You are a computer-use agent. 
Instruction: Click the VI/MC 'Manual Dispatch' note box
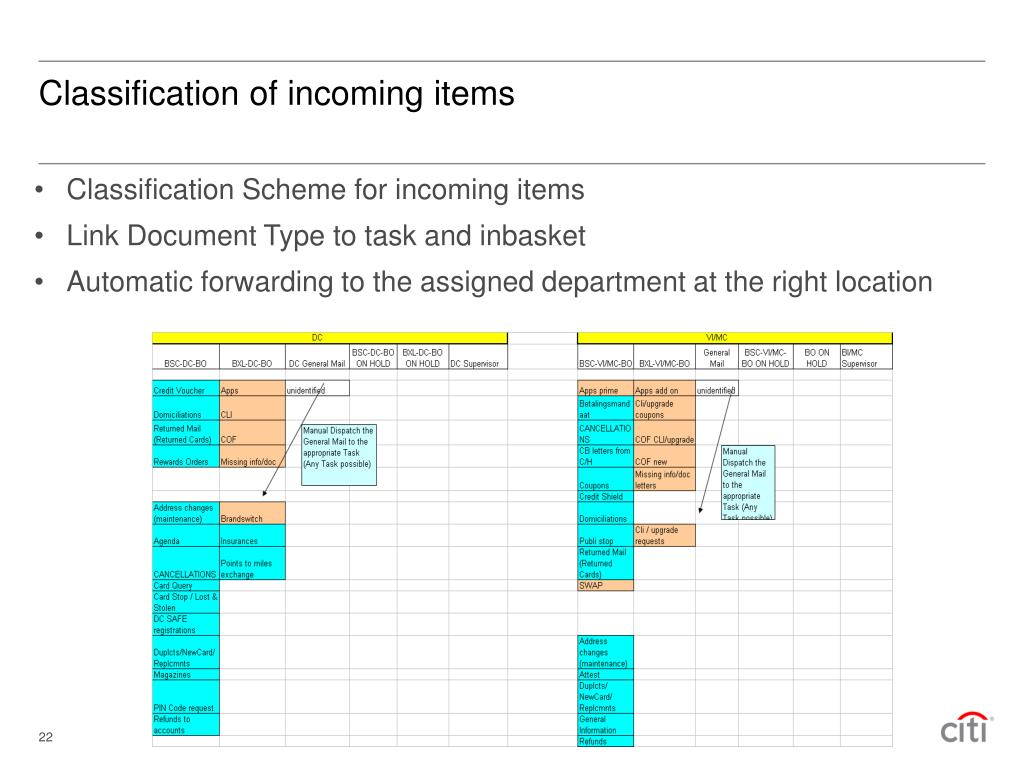[x=748, y=483]
